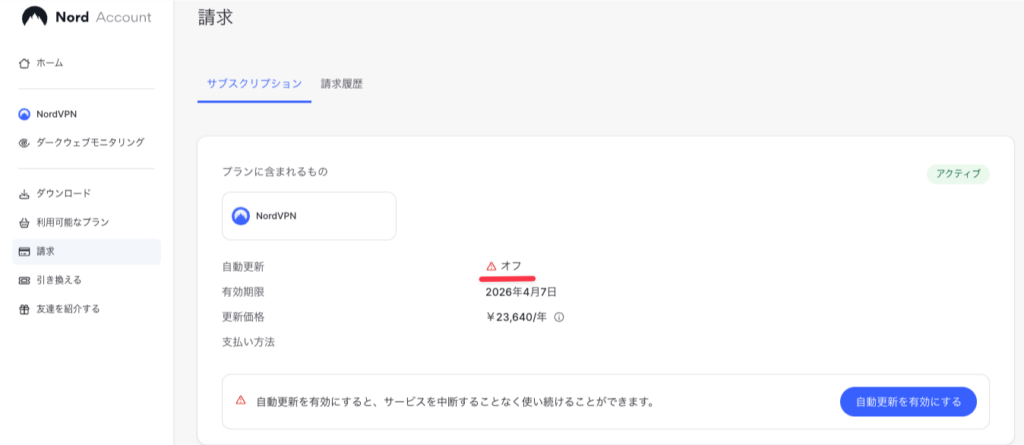The width and height of the screenshot is (1024, 445).
Task: Click the NordVPN icon in the plan card
Action: click(x=241, y=216)
